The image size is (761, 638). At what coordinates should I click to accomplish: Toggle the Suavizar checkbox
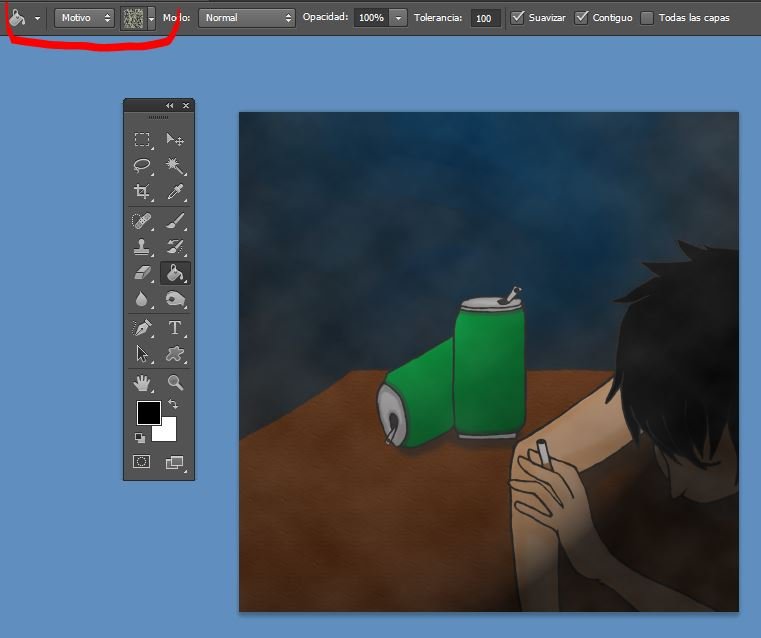coord(518,17)
